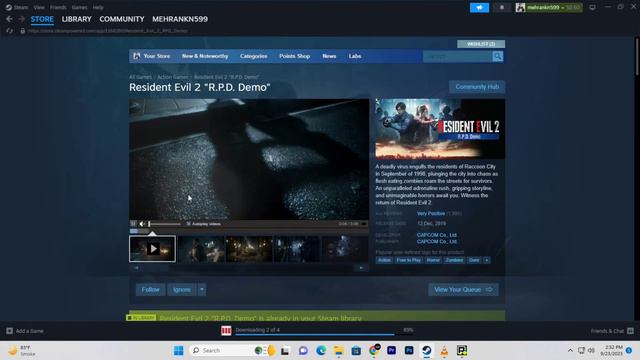
Task: Switch to Big Picture mode icon
Action: 592,7
